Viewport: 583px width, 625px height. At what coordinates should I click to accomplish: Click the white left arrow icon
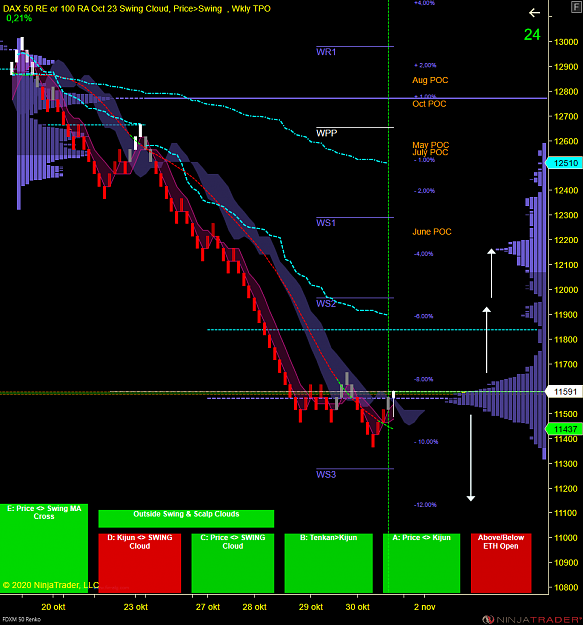(x=534, y=13)
